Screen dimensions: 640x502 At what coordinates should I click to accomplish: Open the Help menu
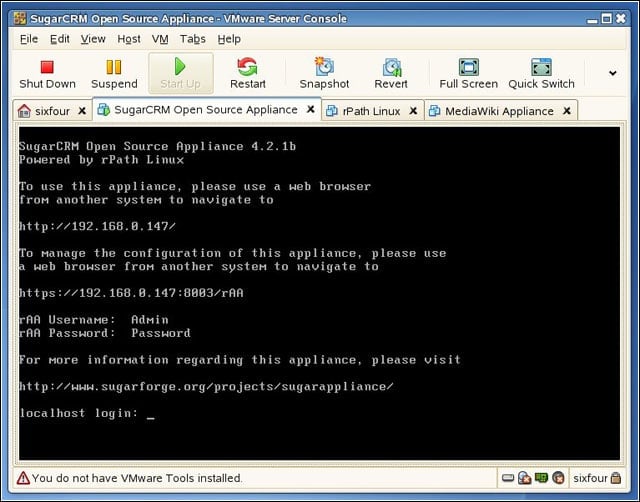[229, 39]
